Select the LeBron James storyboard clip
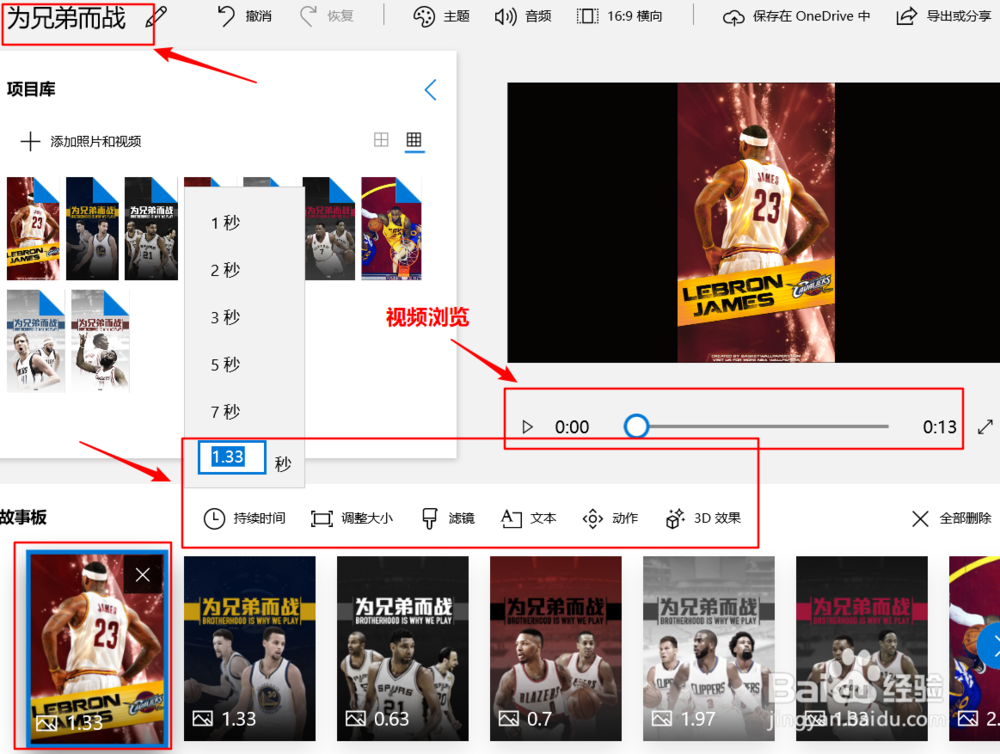This screenshot has height=754, width=1000. pos(96,649)
